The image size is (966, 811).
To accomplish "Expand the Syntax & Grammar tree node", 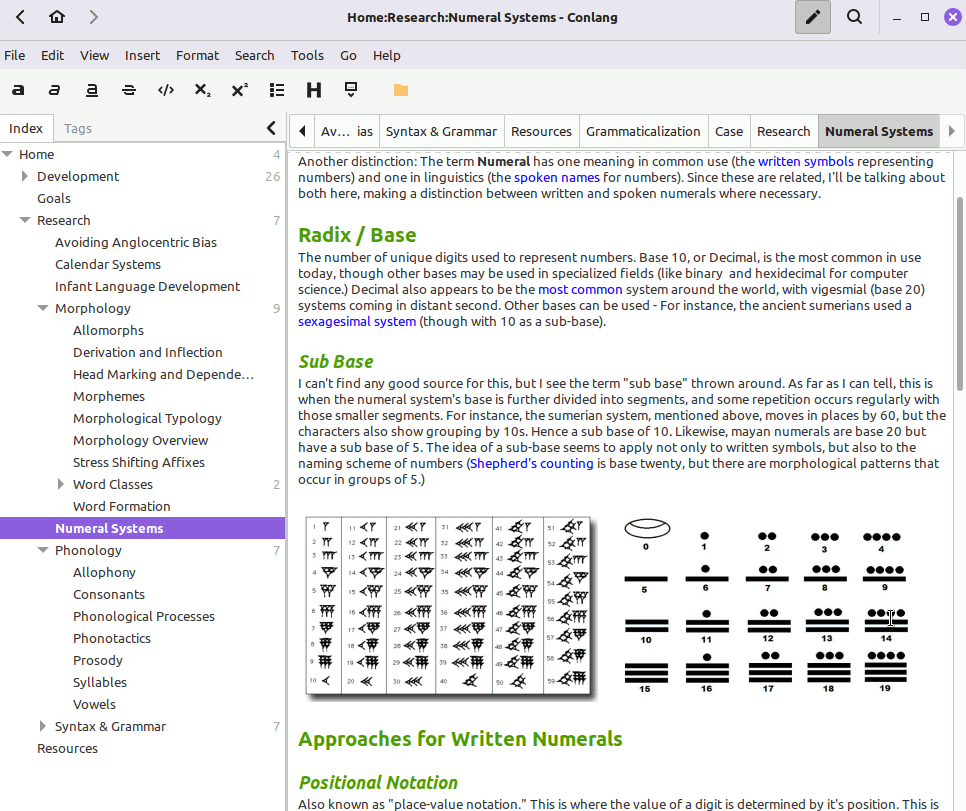I will coord(43,726).
